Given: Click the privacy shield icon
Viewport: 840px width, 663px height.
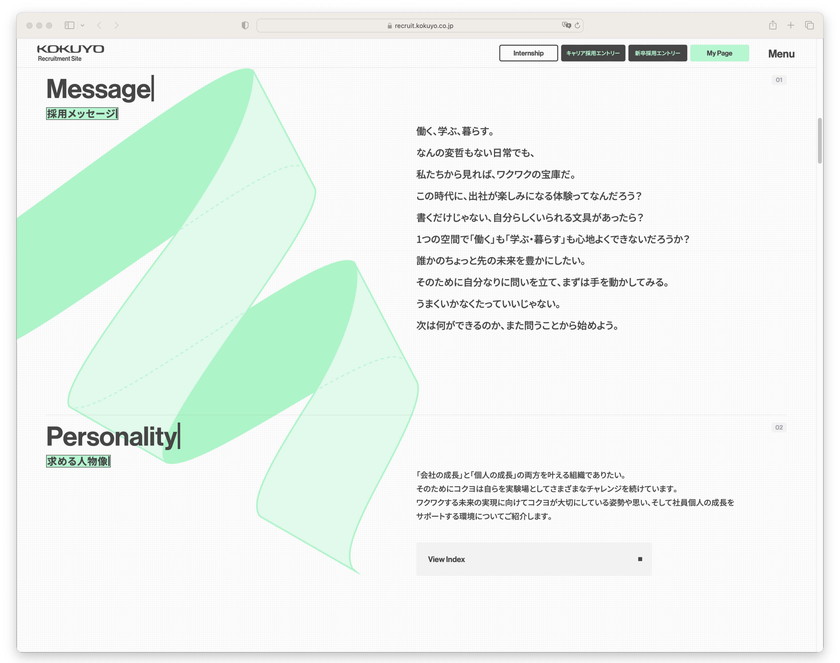Looking at the screenshot, I should 245,25.
